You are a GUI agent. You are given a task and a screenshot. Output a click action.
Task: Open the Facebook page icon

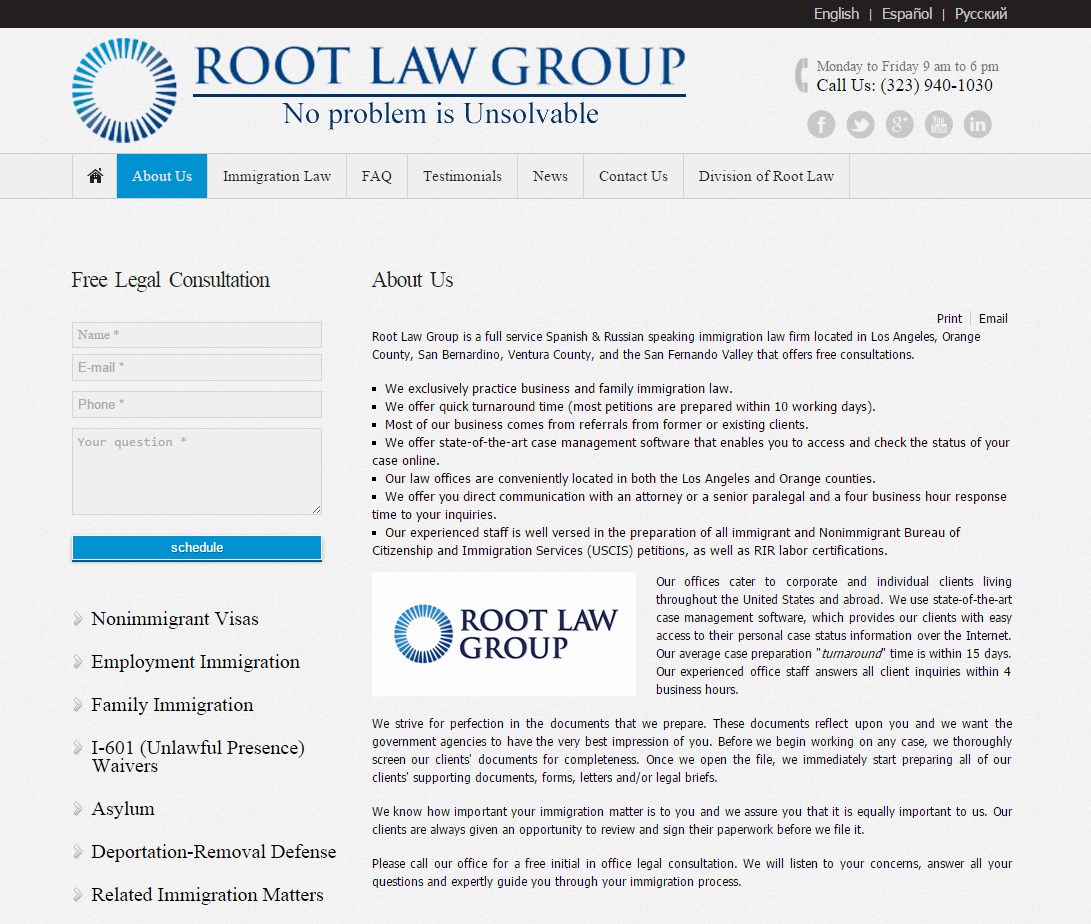[x=820, y=124]
